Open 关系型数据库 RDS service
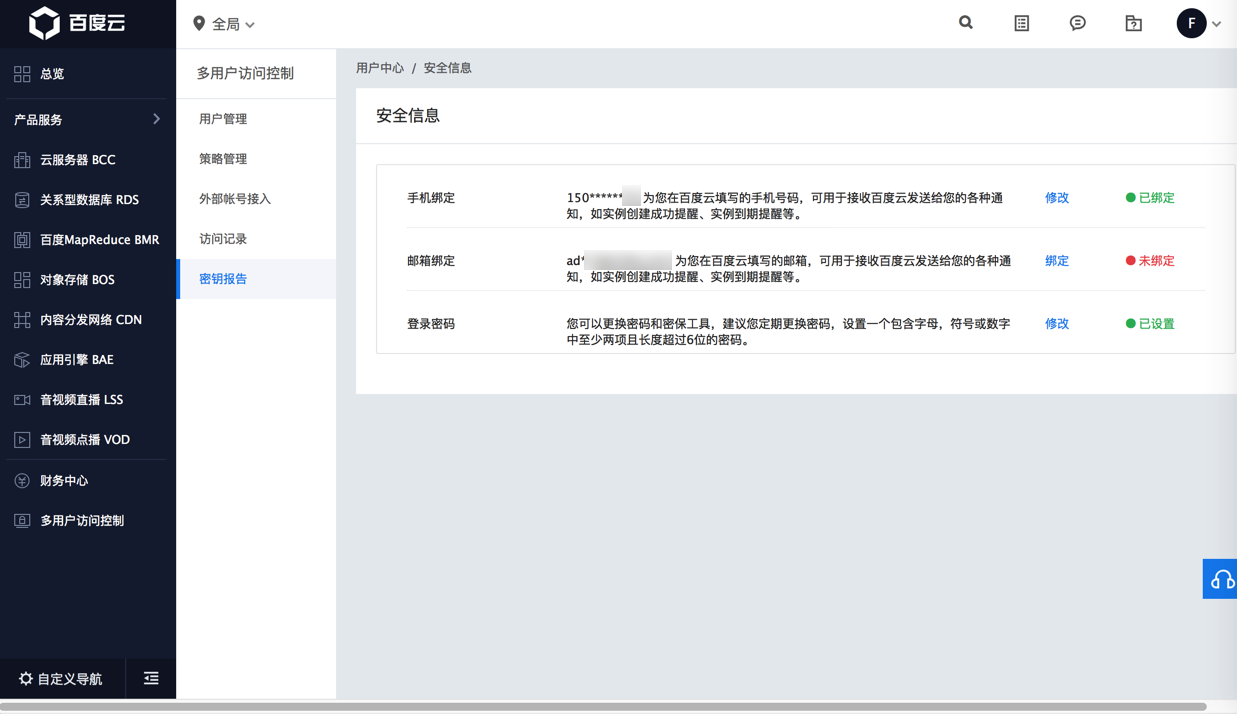Viewport: 1237px width, 714px height. click(x=88, y=200)
